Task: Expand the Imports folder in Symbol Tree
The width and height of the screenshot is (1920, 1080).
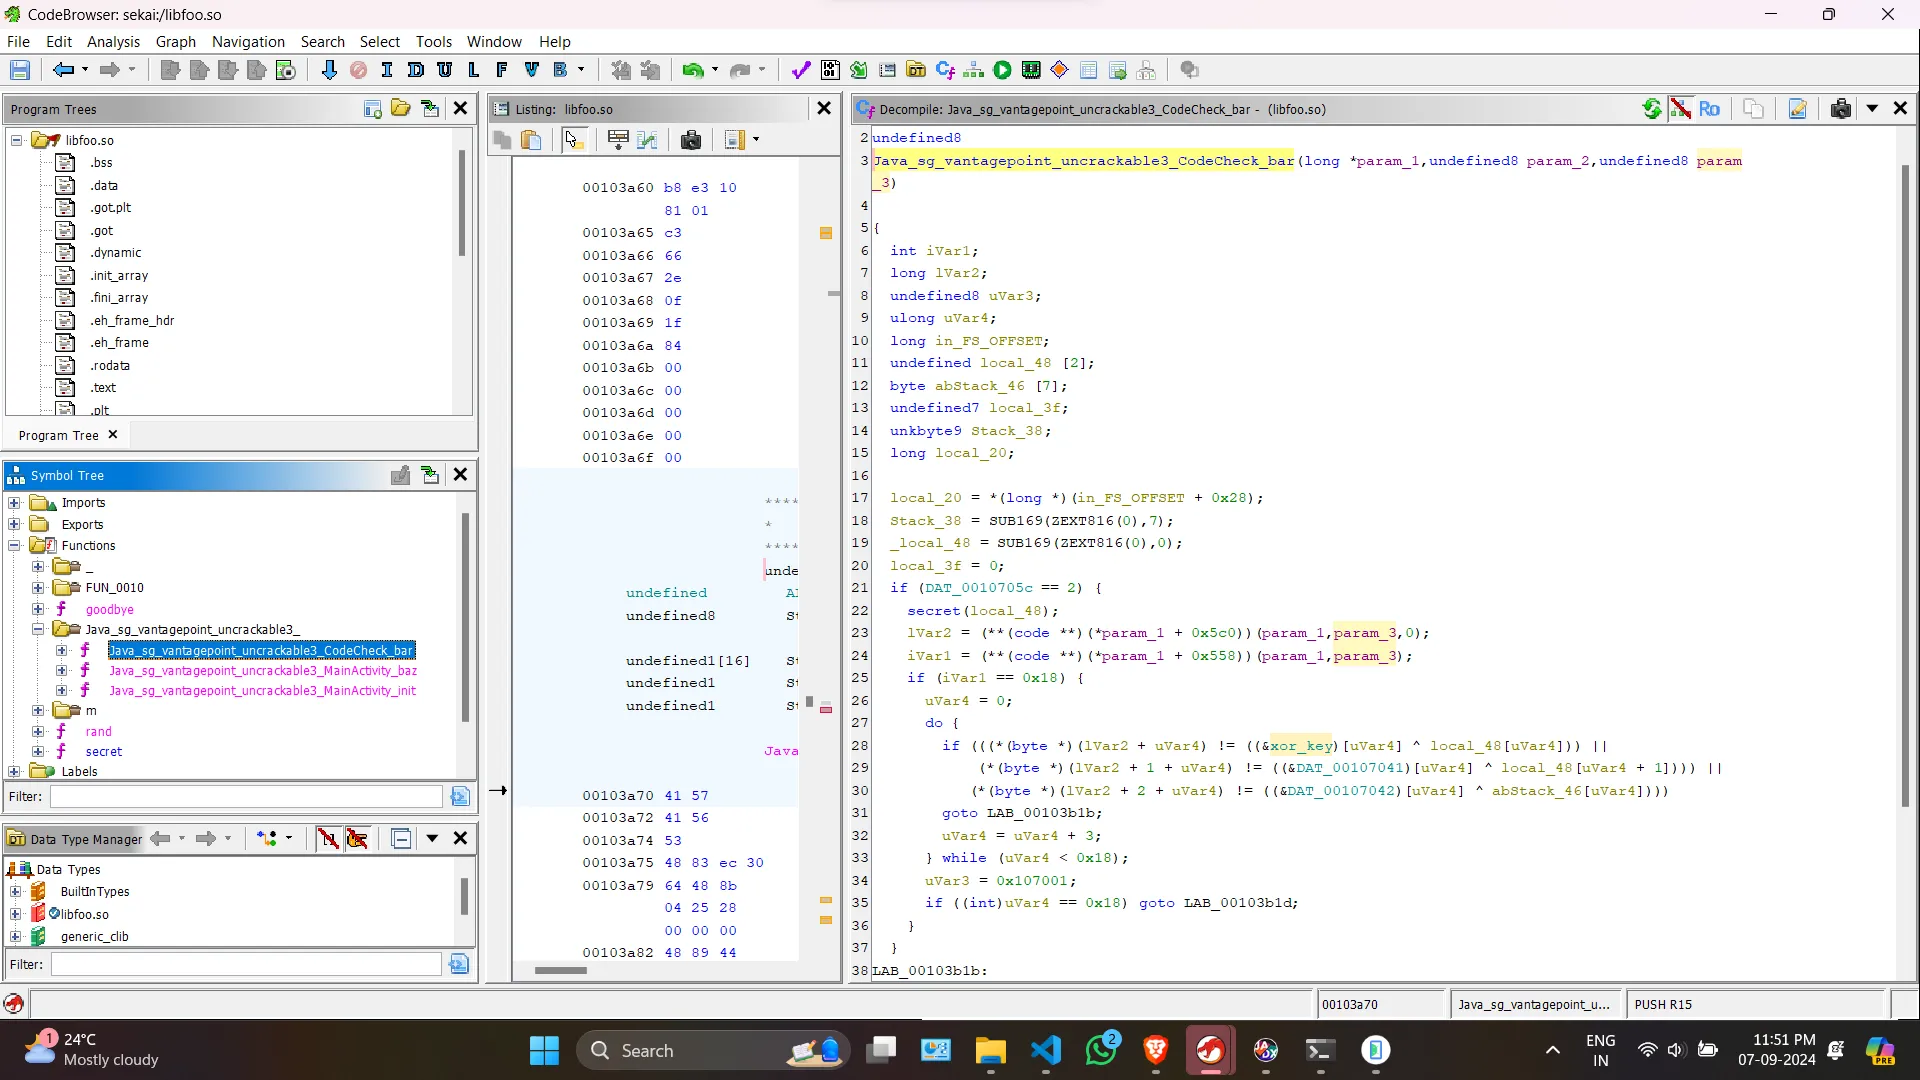Action: 15,503
